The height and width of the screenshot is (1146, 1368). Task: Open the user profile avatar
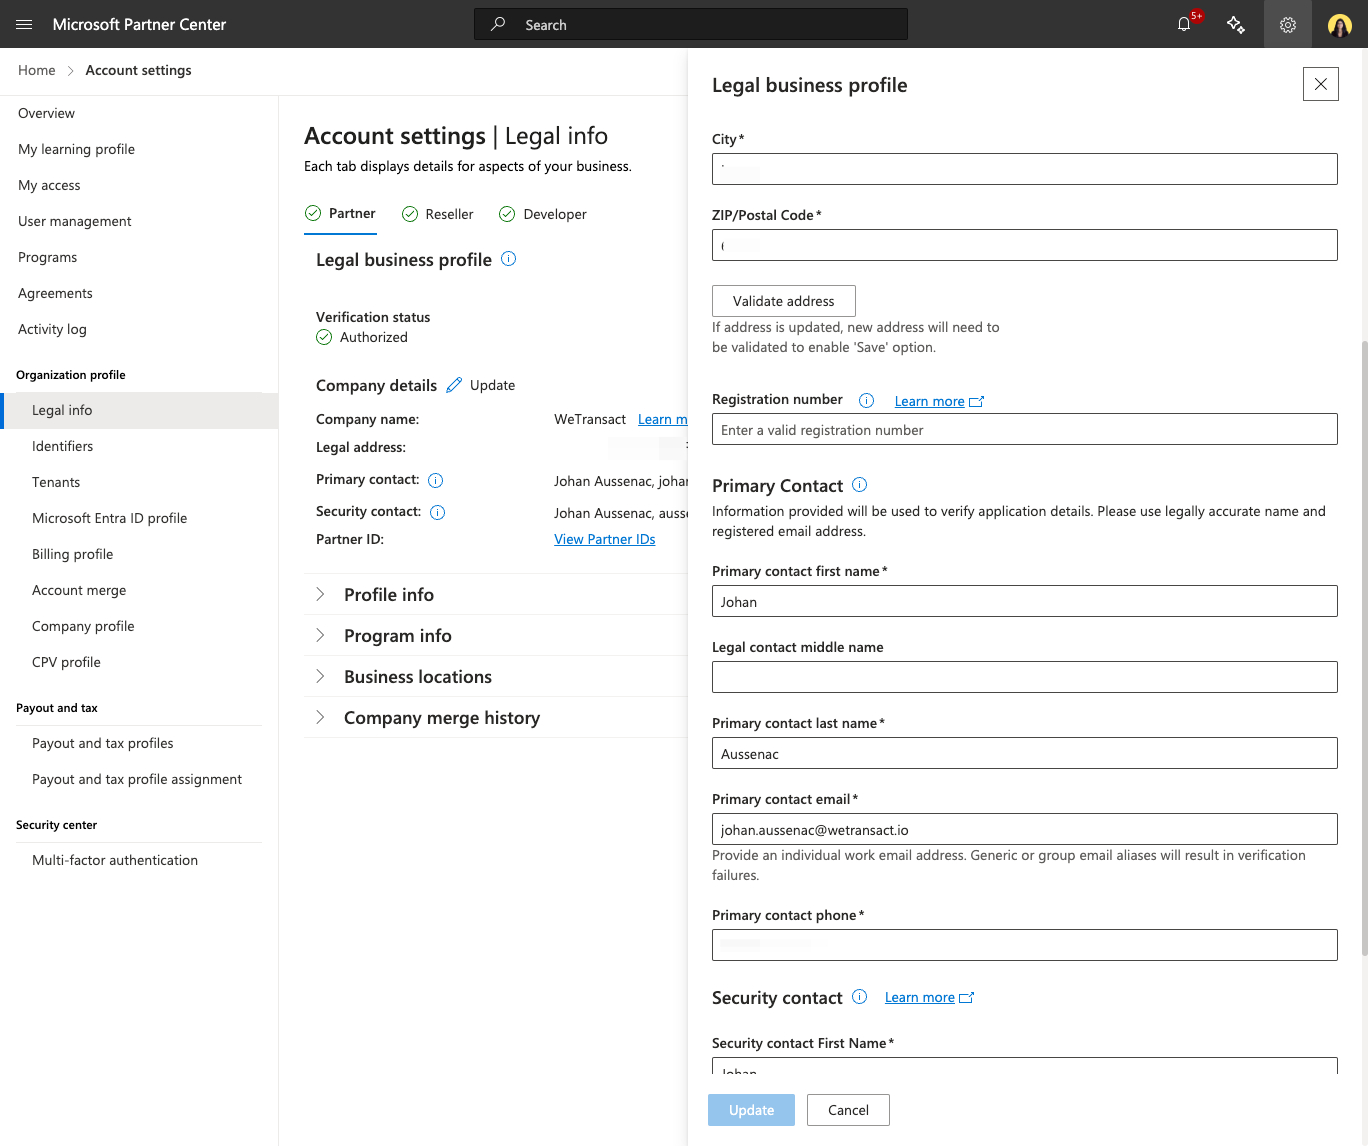pos(1340,24)
